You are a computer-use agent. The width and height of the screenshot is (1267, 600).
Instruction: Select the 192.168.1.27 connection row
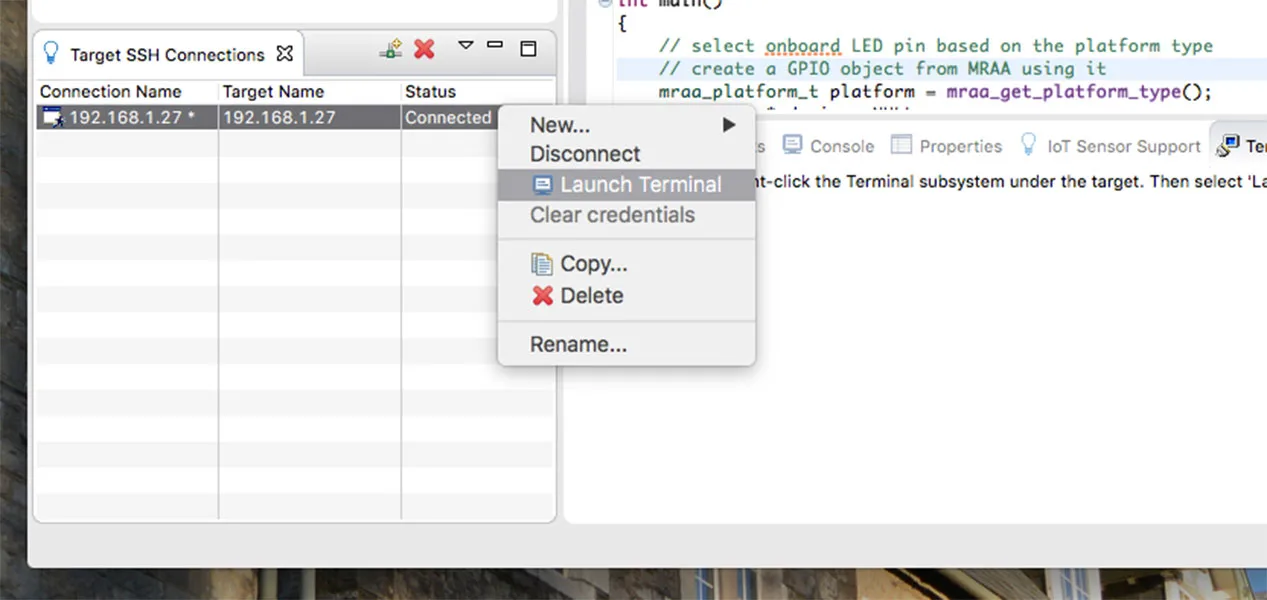coord(130,117)
